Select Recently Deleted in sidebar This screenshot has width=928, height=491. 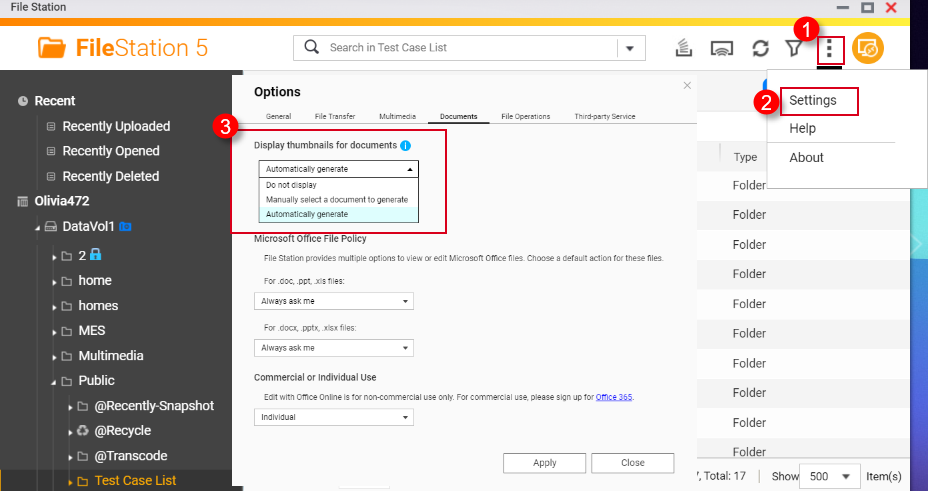[110, 176]
